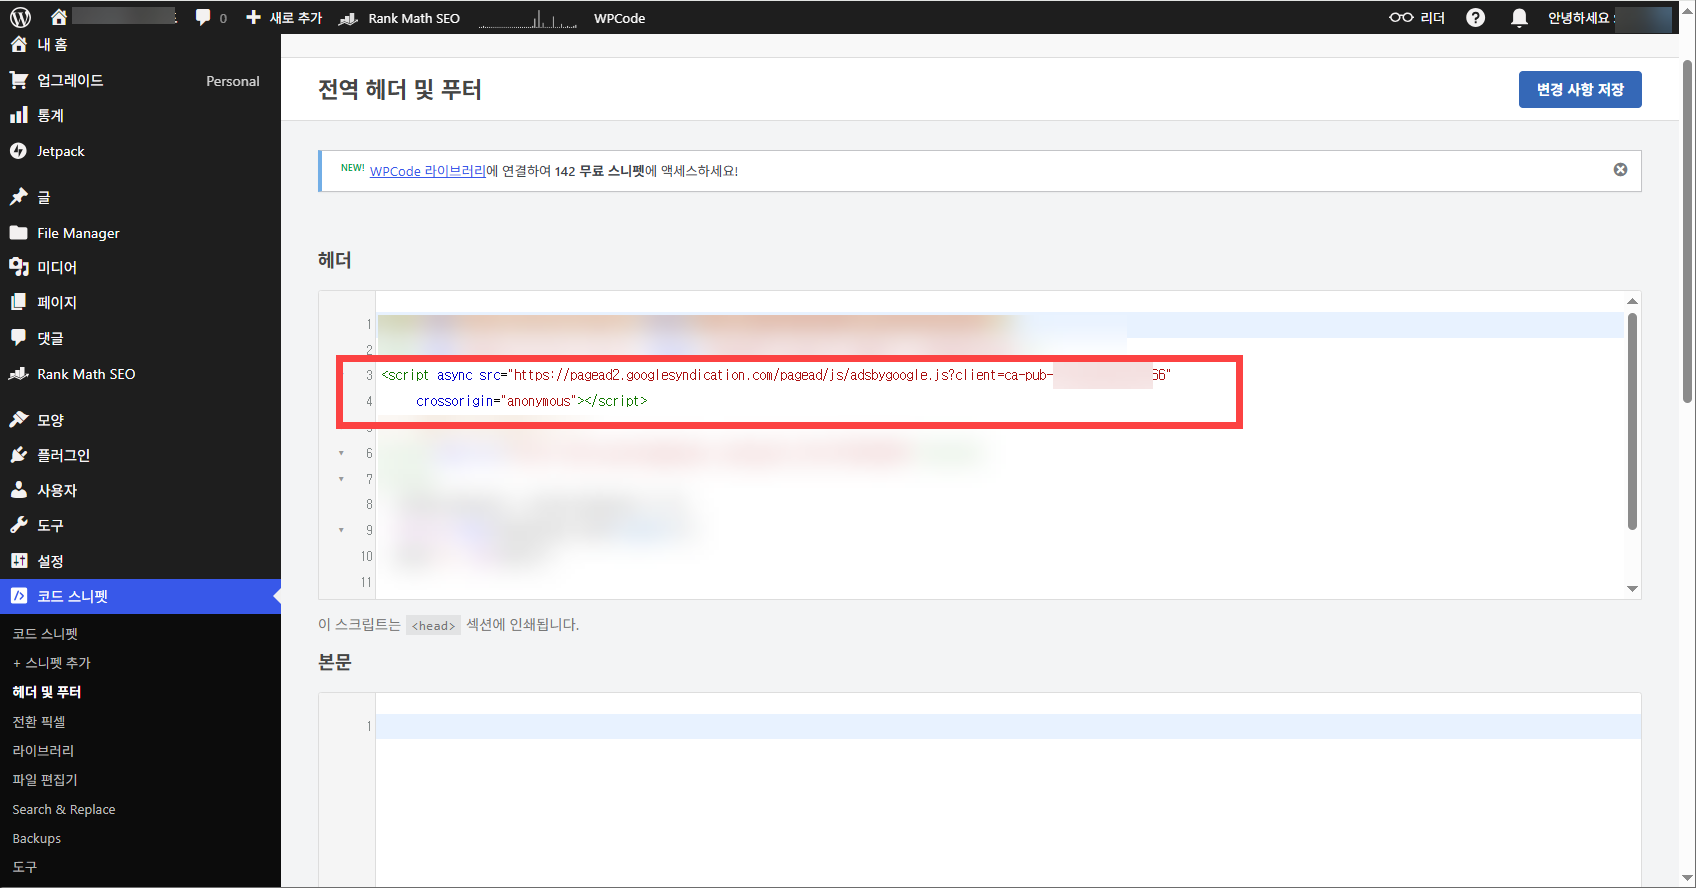
Task: Click line 1 of the 본문 editor
Action: [x=1008, y=726]
